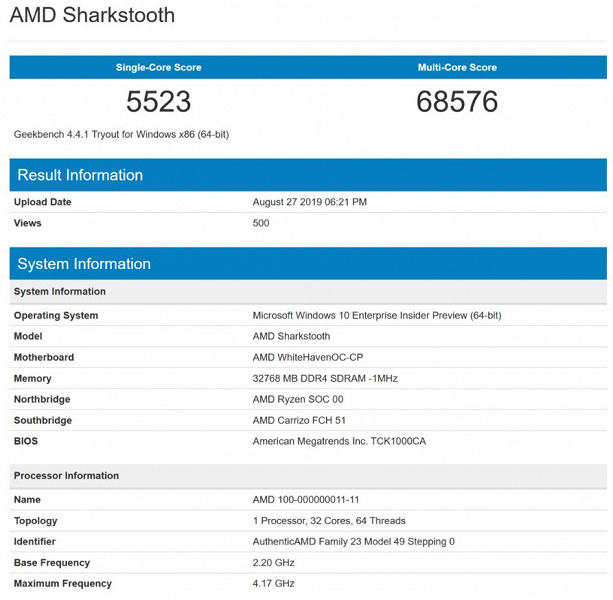Click the Views count of 500

pyautogui.click(x=261, y=223)
